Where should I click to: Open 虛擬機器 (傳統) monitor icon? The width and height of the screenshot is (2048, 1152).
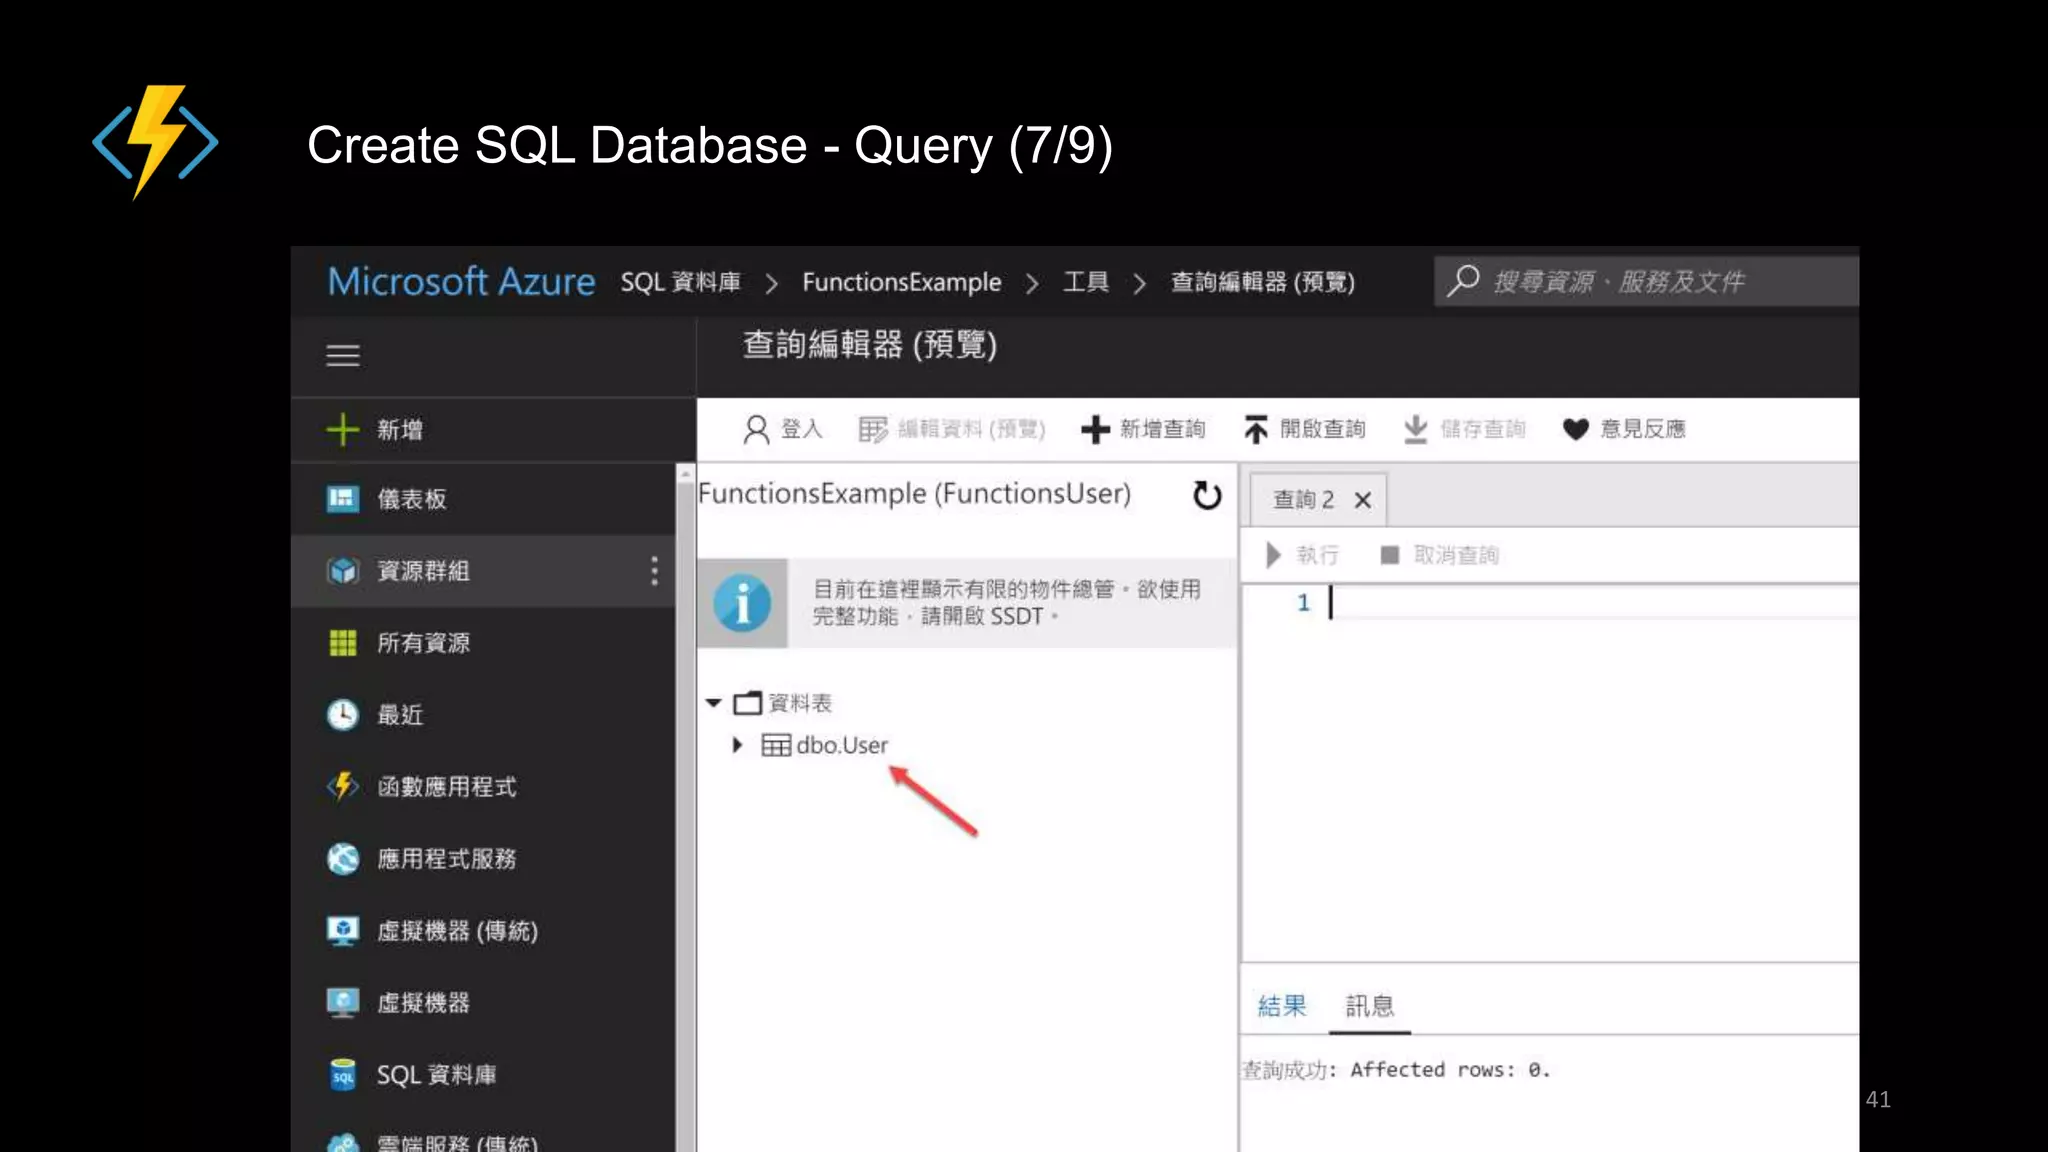(342, 931)
